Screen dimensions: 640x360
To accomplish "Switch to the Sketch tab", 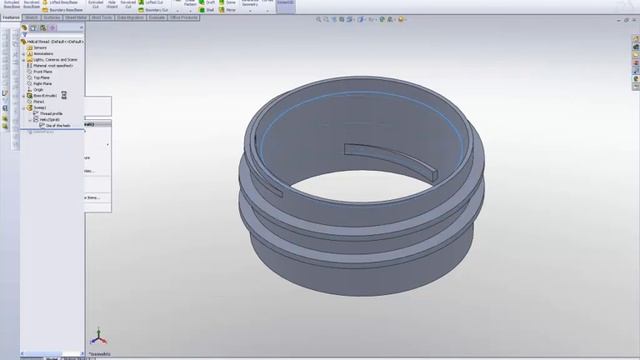I will tap(31, 18).
